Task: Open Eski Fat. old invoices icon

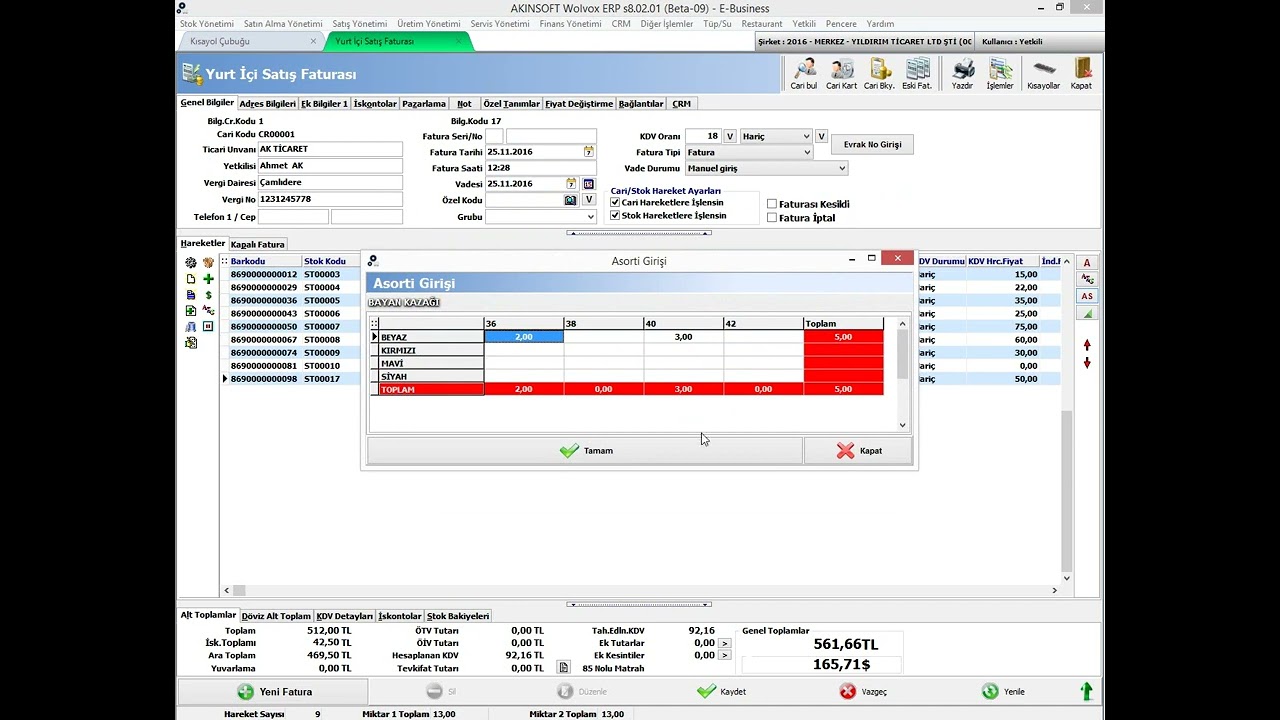Action: coord(917,74)
